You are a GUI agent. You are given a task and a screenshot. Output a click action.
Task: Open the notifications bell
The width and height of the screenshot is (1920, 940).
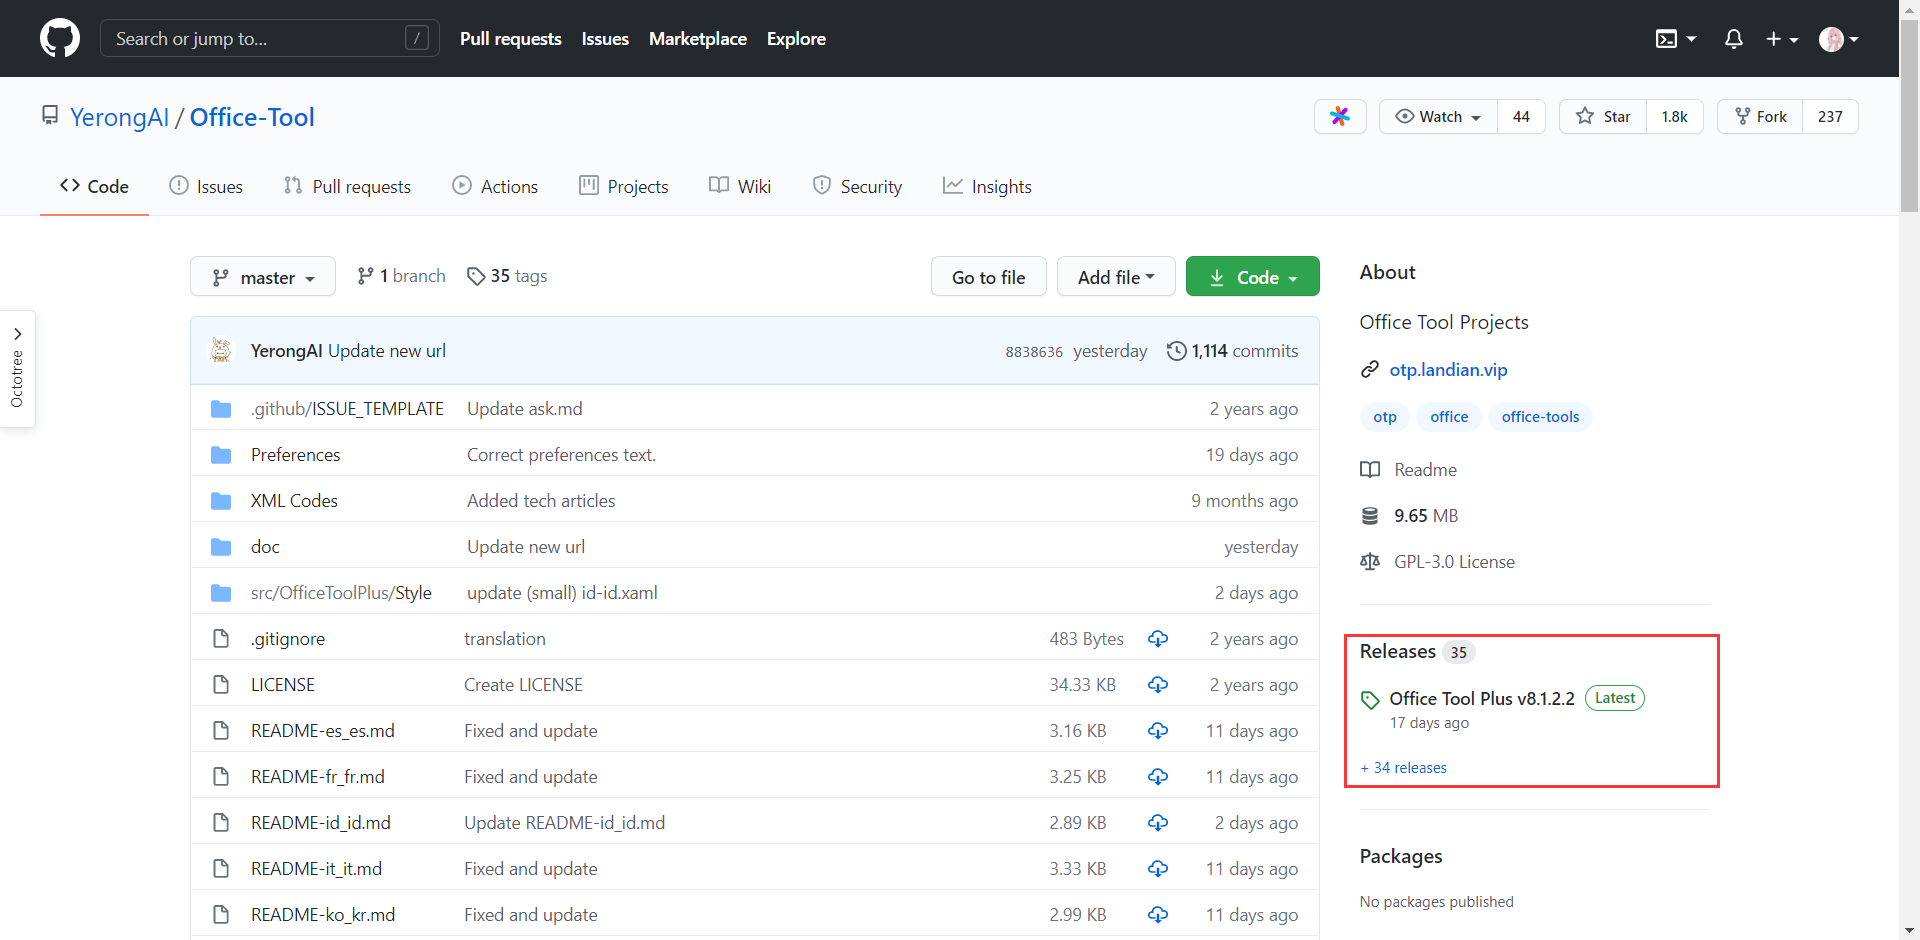tap(1733, 39)
